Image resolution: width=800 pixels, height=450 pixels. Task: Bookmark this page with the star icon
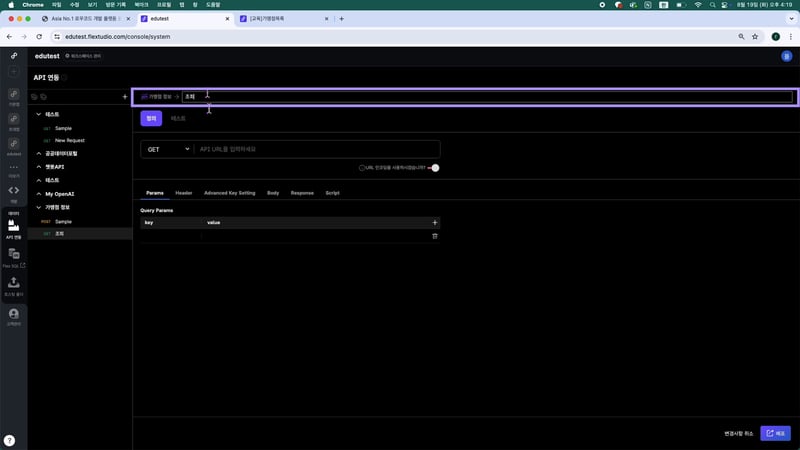click(x=754, y=36)
